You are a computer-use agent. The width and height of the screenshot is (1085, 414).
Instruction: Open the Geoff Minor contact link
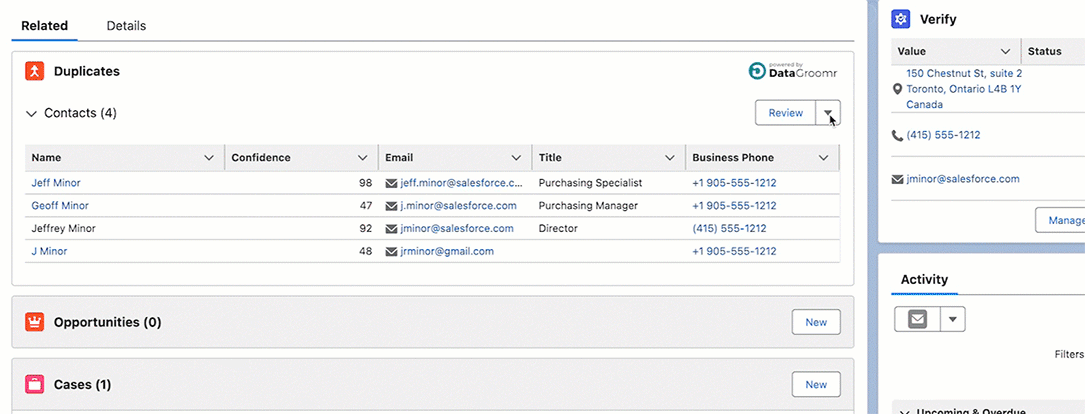[60, 206]
